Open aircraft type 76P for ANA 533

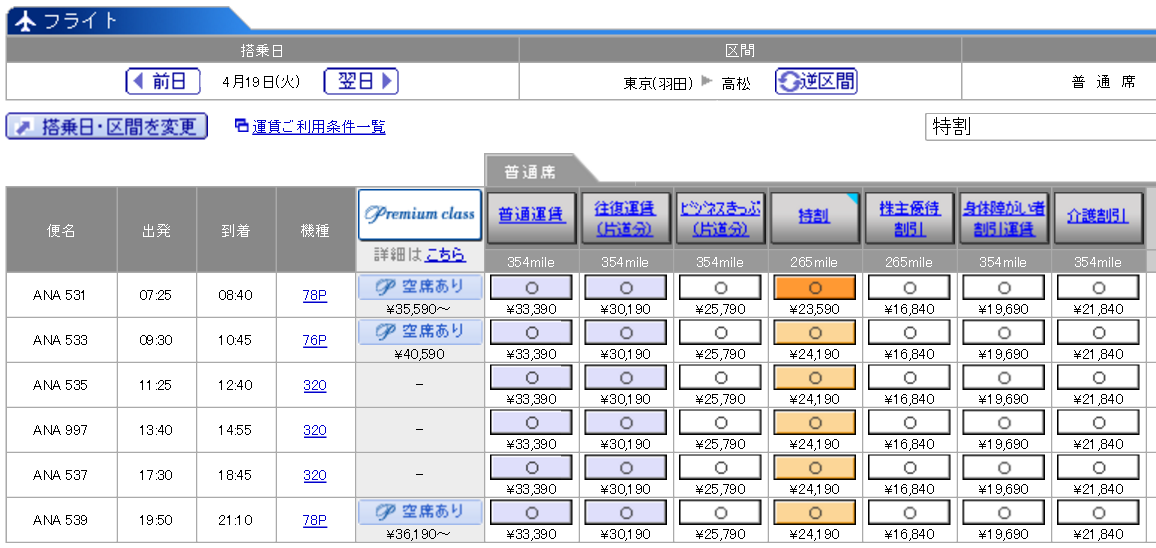(x=315, y=340)
